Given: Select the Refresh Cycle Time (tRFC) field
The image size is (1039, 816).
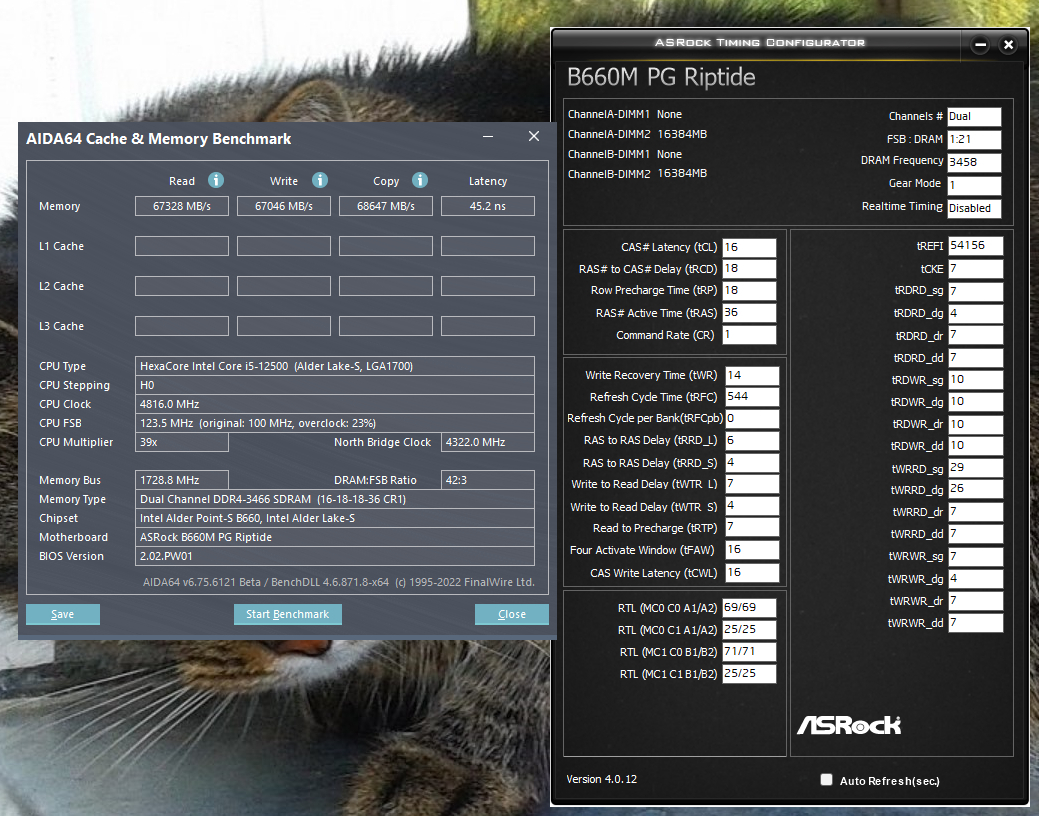Looking at the screenshot, I should [x=751, y=397].
